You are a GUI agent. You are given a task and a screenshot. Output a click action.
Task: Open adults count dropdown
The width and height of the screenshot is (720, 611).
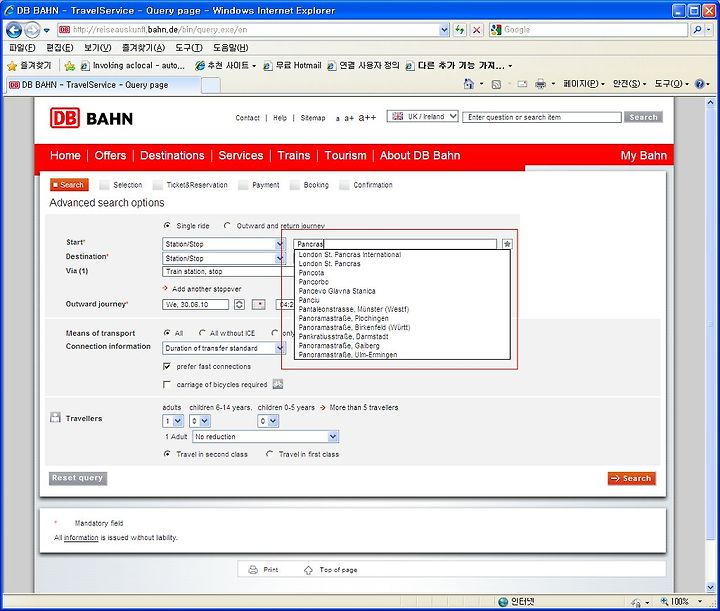173,421
